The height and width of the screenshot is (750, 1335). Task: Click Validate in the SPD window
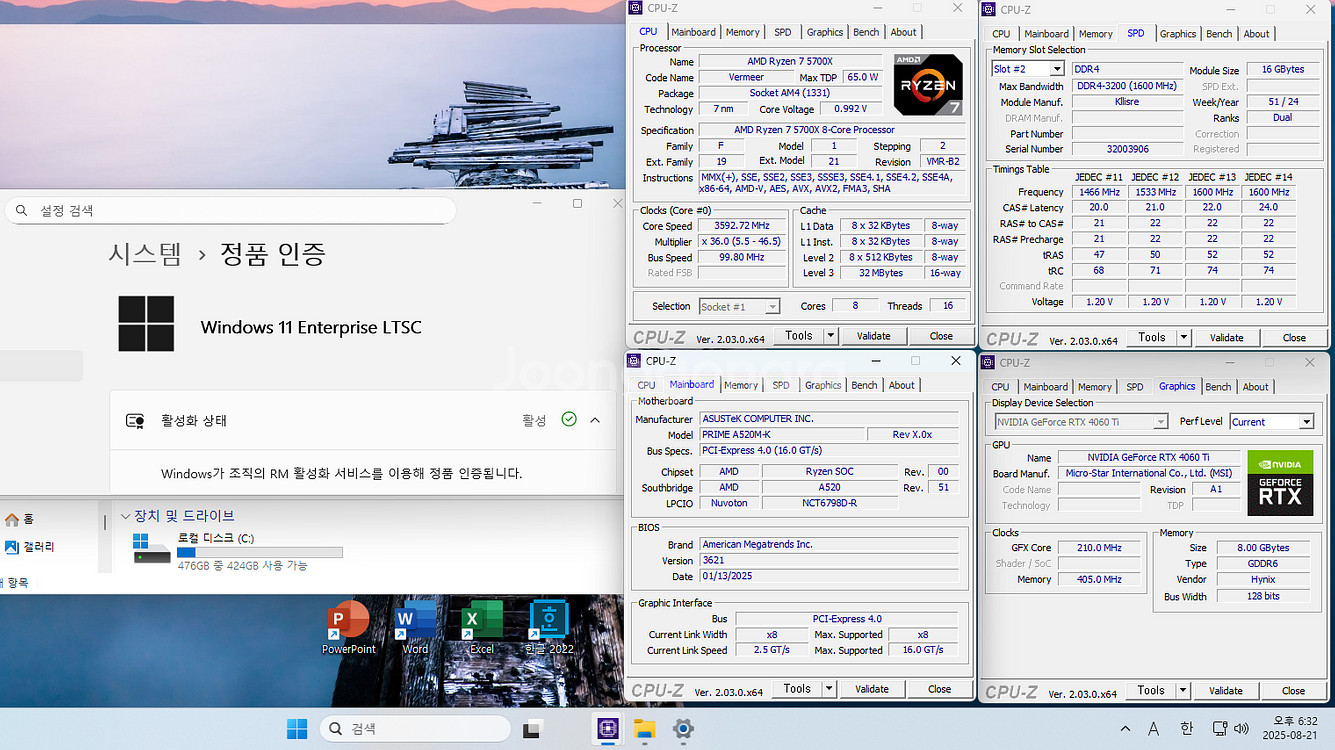point(1227,338)
